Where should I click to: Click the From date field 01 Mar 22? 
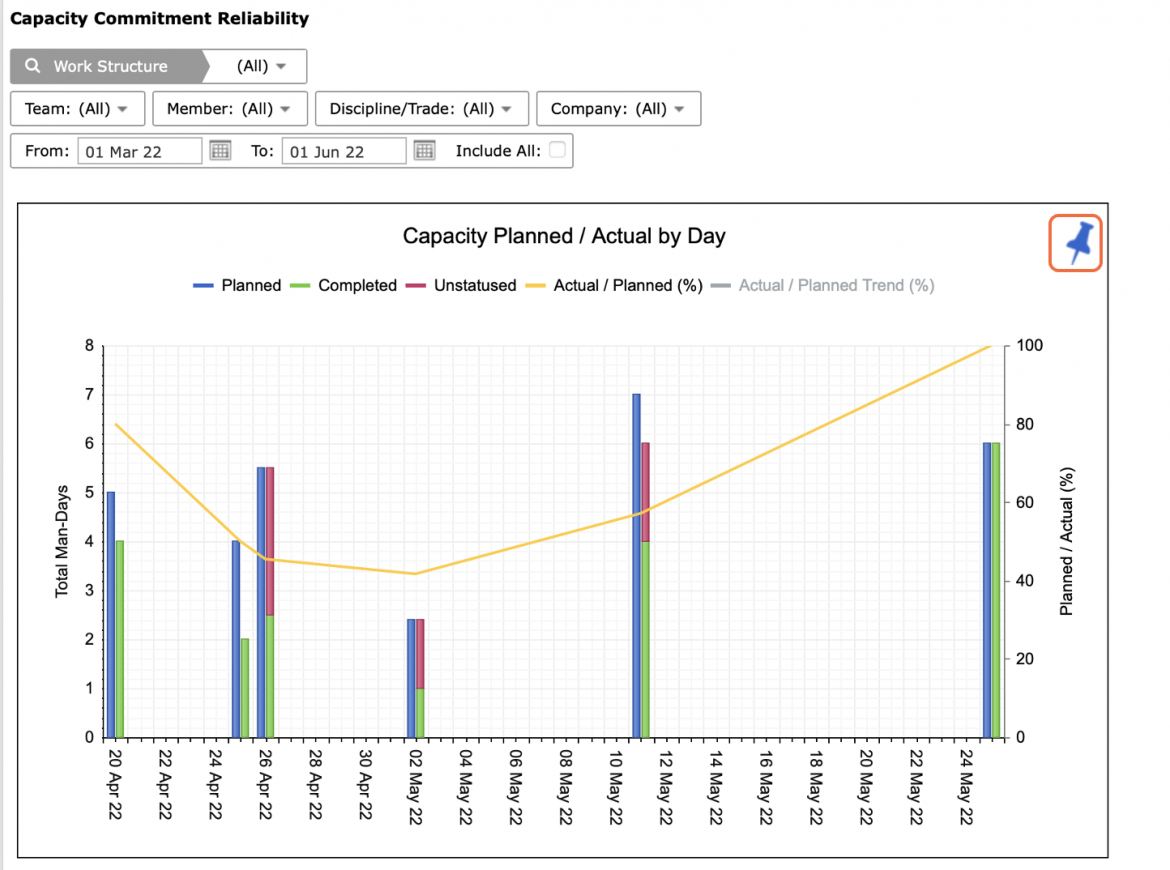tap(140, 151)
